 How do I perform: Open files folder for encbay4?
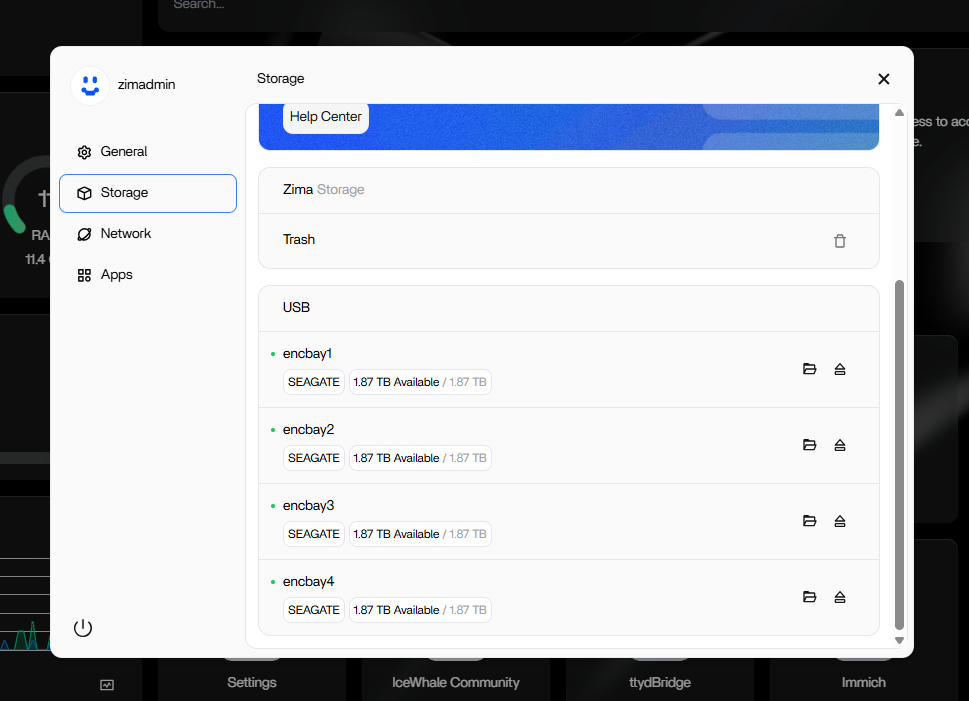[x=810, y=597]
